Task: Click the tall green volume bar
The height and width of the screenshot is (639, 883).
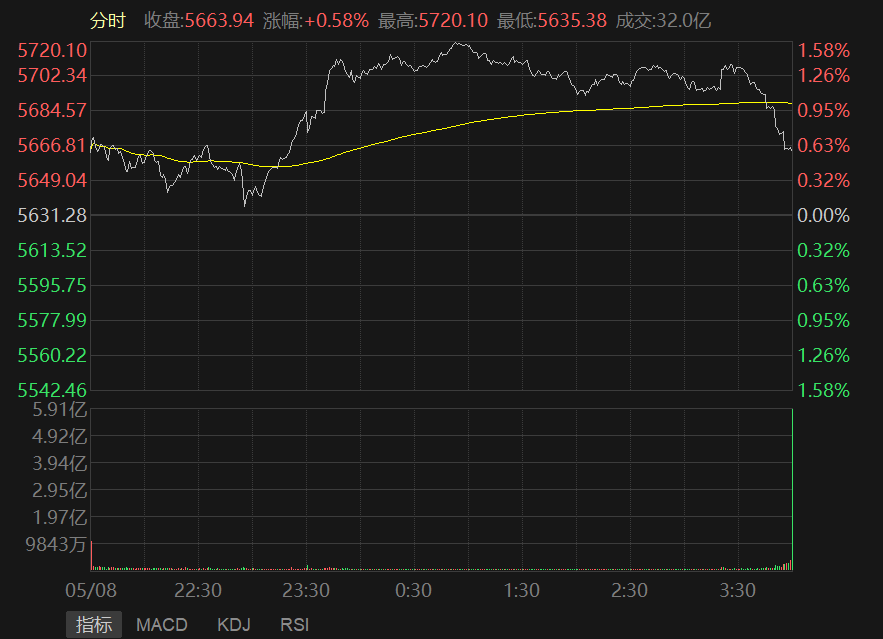Action: [x=791, y=490]
